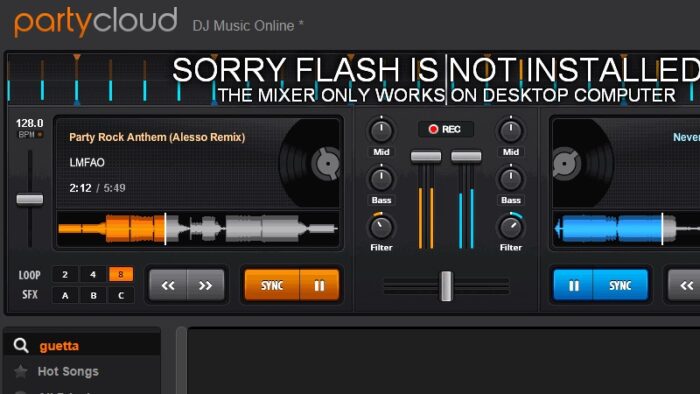
Task: Click the right deck vinyl record
Action: [x=583, y=163]
